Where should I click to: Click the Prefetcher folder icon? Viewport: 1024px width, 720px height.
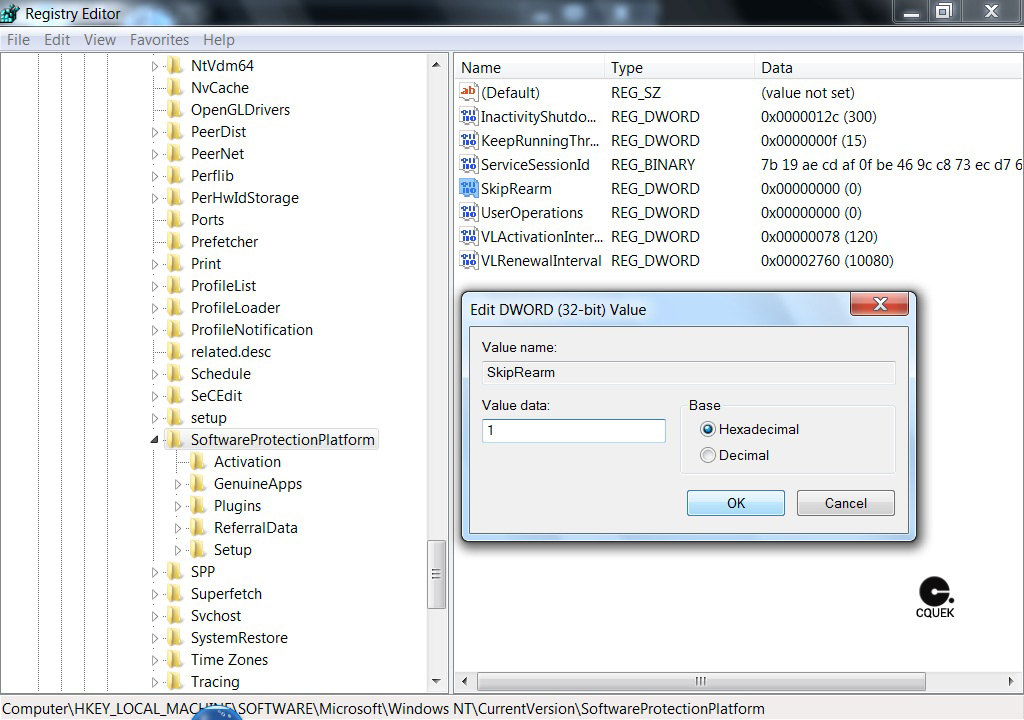175,241
